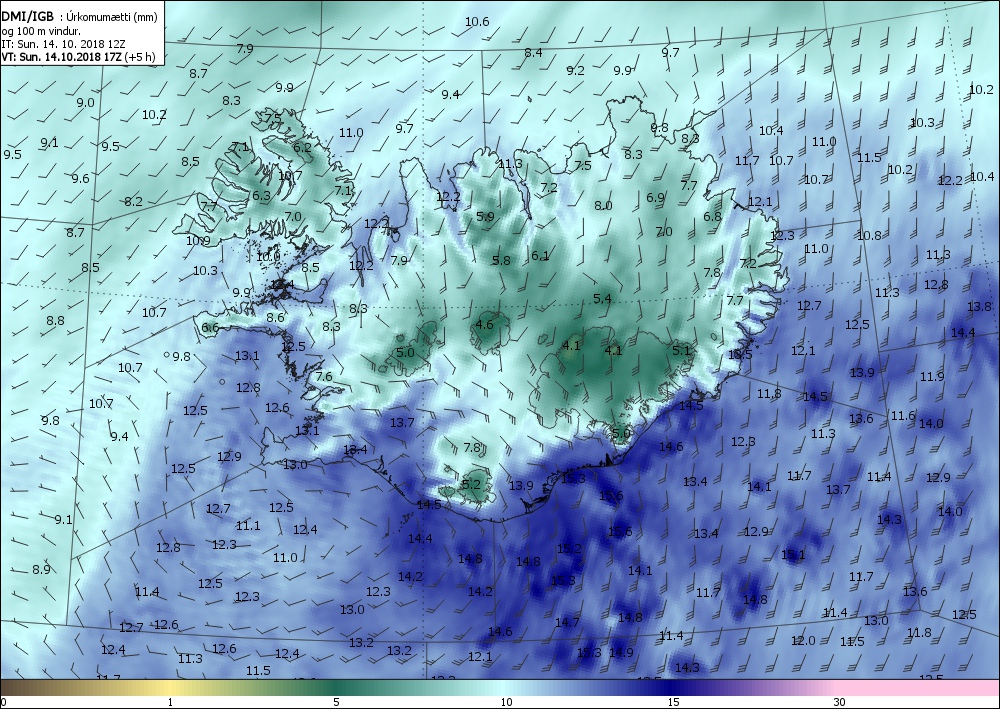The image size is (1000, 709).
Task: Click the color scale label "5"
Action: pos(336,702)
